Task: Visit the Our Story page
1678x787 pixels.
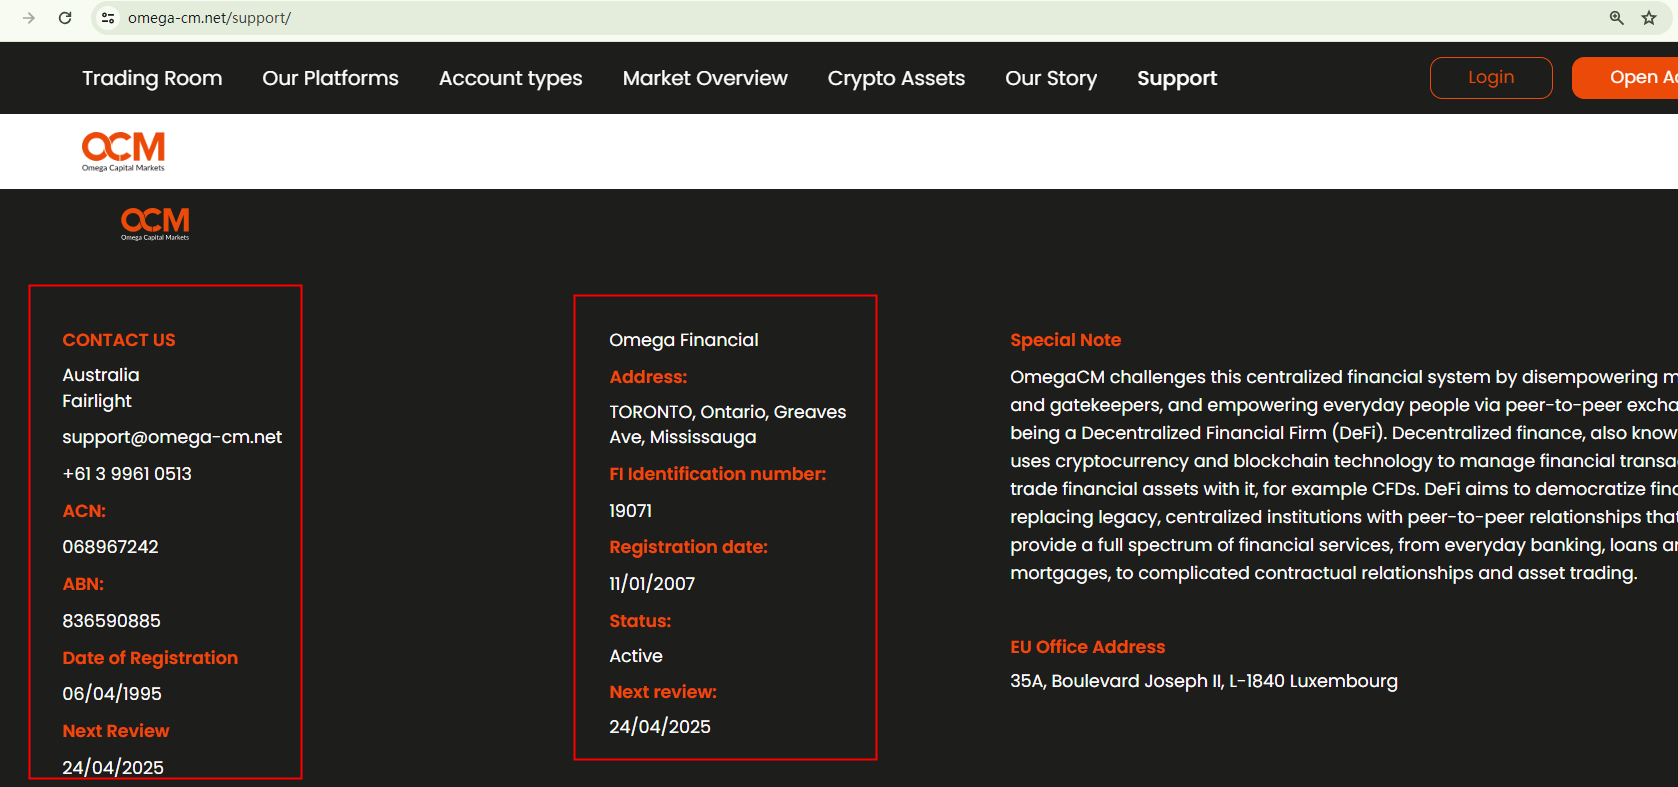Action: click(x=1051, y=78)
